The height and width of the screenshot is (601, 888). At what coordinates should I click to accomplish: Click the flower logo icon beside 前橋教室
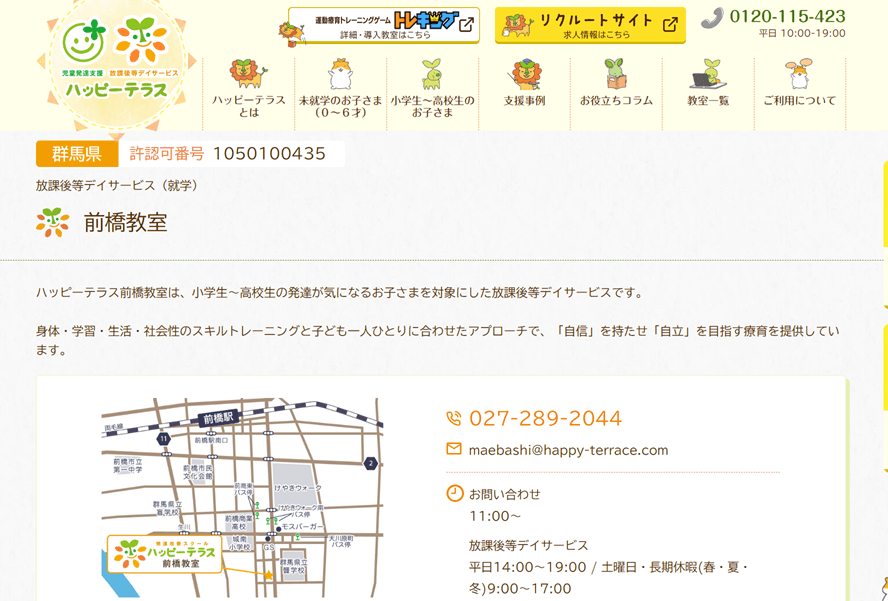pos(53,222)
